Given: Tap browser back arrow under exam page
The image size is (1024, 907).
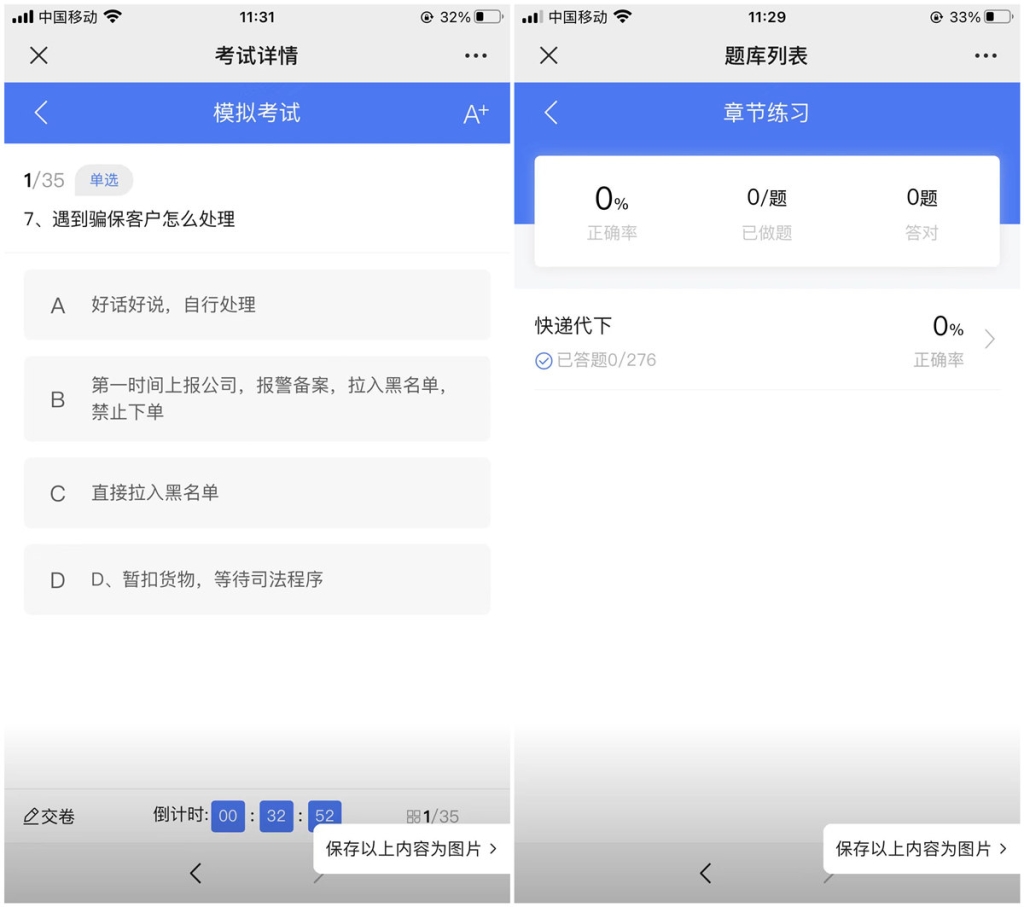Looking at the screenshot, I should pos(195,872).
